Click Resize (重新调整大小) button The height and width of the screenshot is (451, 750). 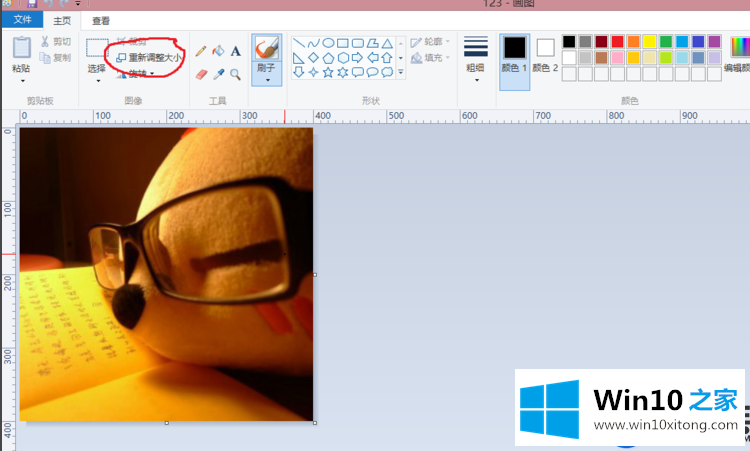[149, 58]
